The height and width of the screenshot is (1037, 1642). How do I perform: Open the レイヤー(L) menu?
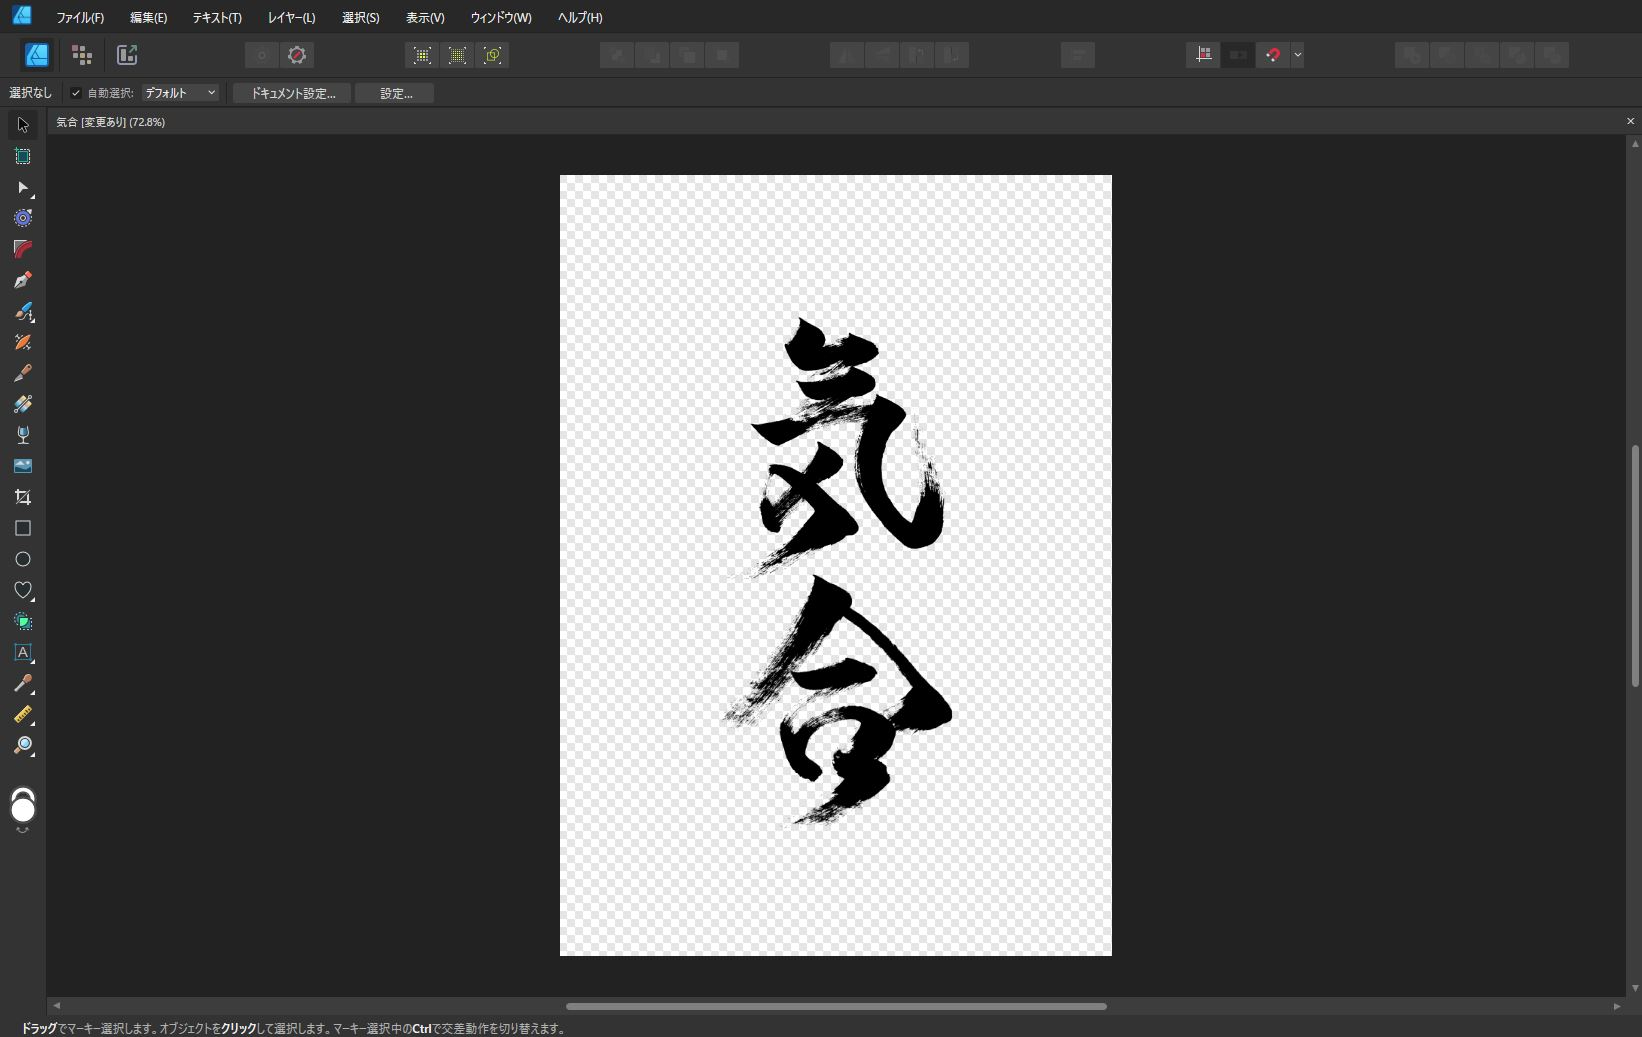point(291,18)
